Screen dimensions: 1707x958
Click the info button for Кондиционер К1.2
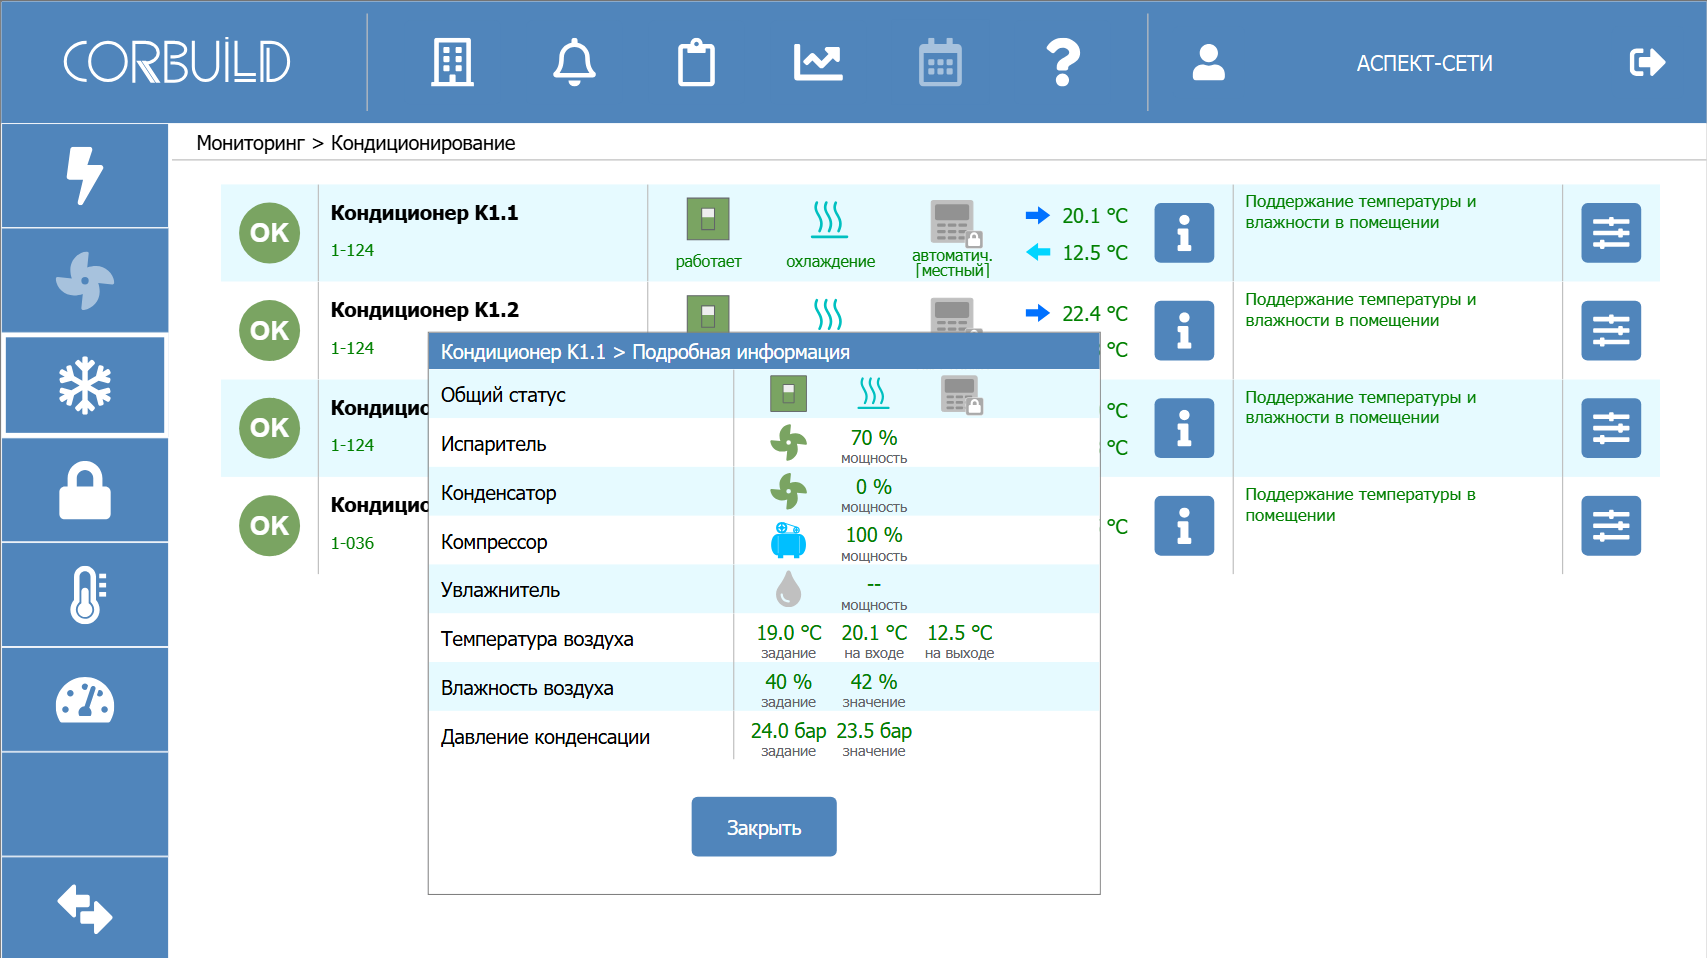[x=1184, y=331]
